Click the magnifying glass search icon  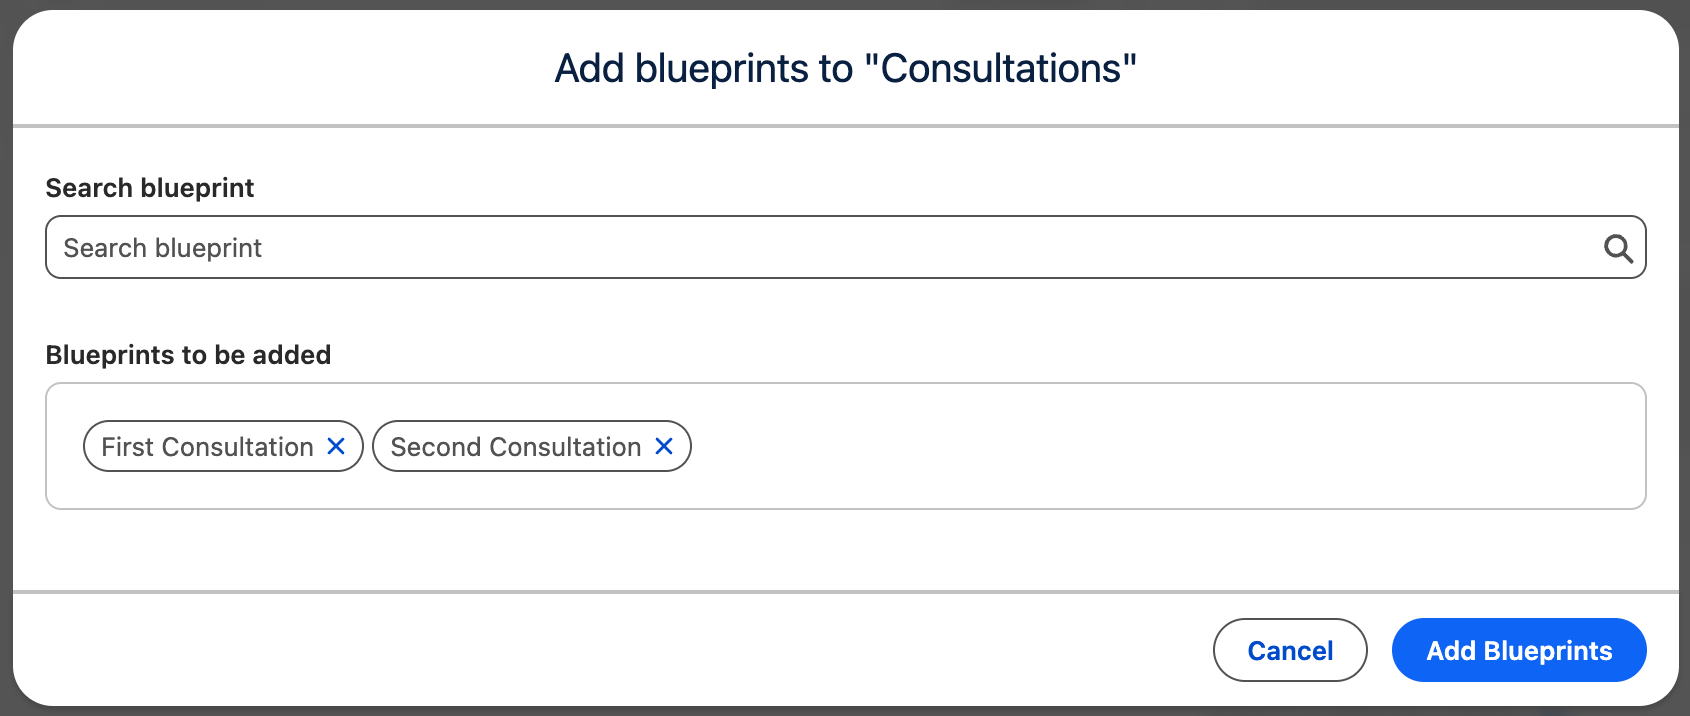1618,248
